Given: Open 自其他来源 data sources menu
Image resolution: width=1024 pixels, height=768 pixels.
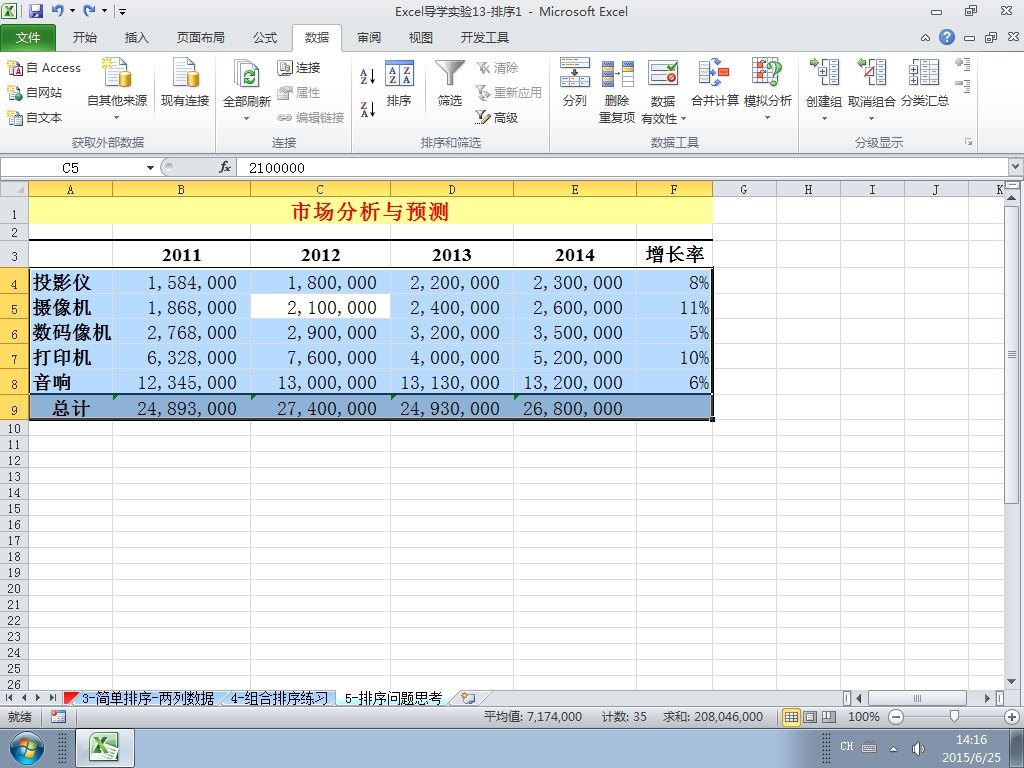Looking at the screenshot, I should pos(118,89).
